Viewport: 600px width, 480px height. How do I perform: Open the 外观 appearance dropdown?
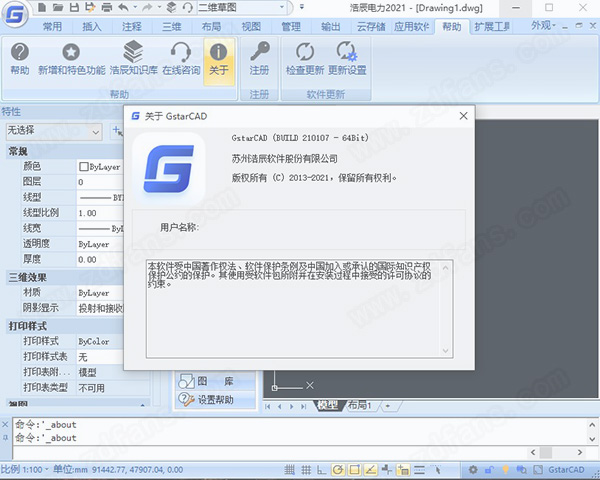point(543,26)
